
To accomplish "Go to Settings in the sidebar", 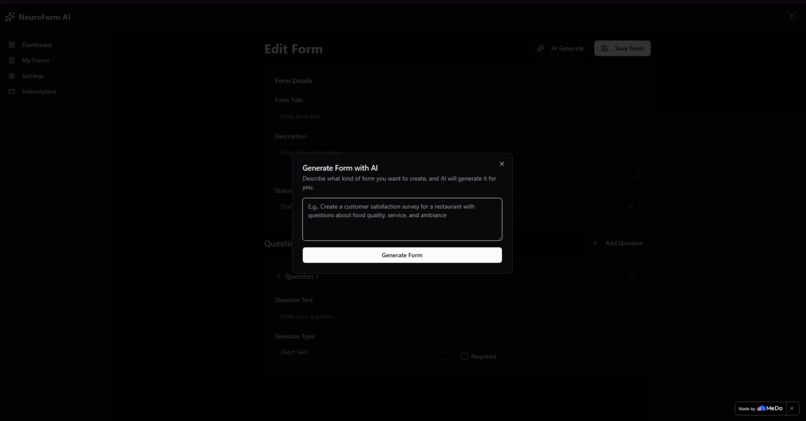I will point(31,76).
